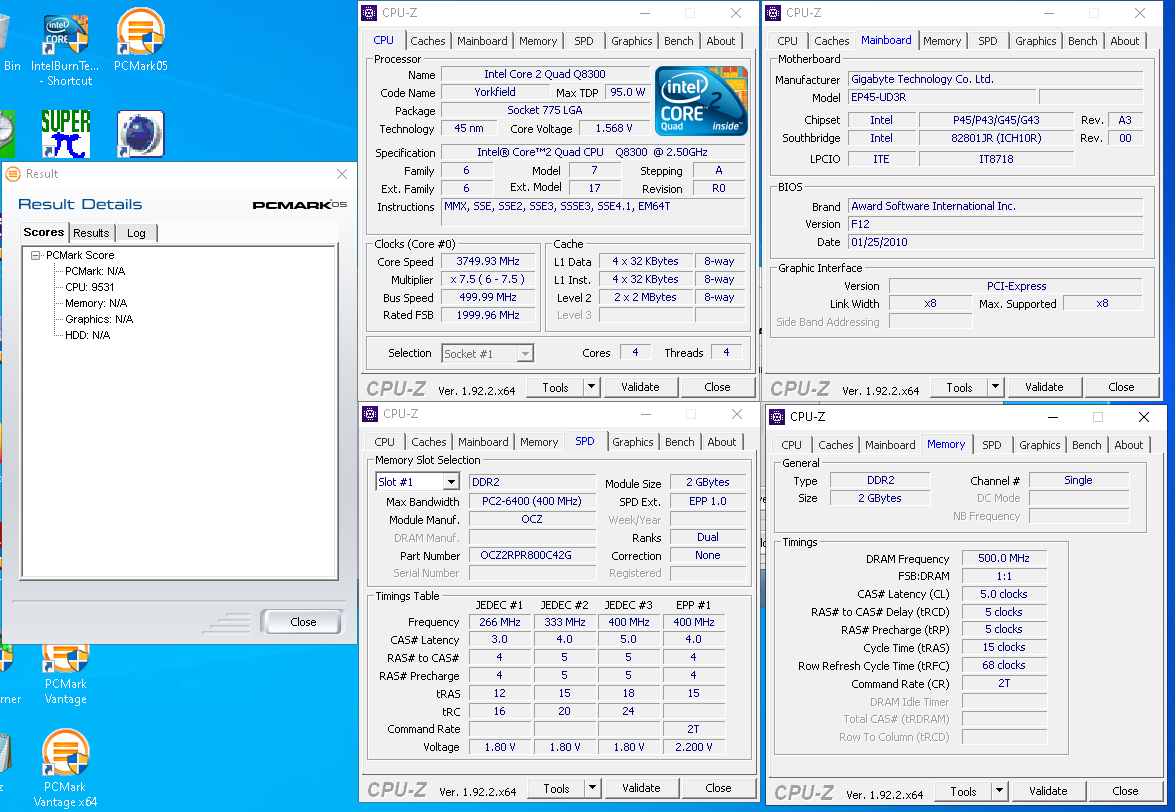The width and height of the screenshot is (1175, 812).
Task: Click the Southbridge model 82801JR (ICH10R)
Action: (996, 138)
